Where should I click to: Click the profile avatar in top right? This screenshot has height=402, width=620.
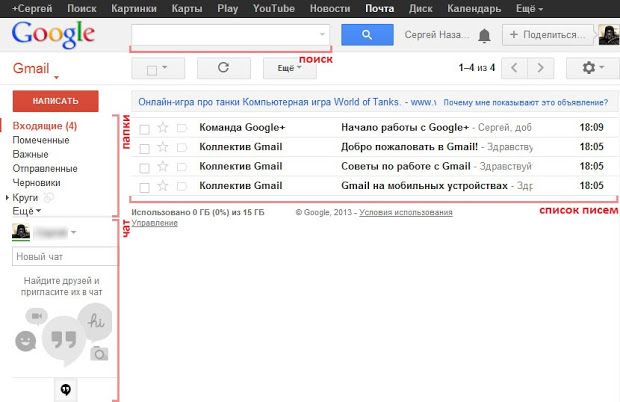[607, 35]
